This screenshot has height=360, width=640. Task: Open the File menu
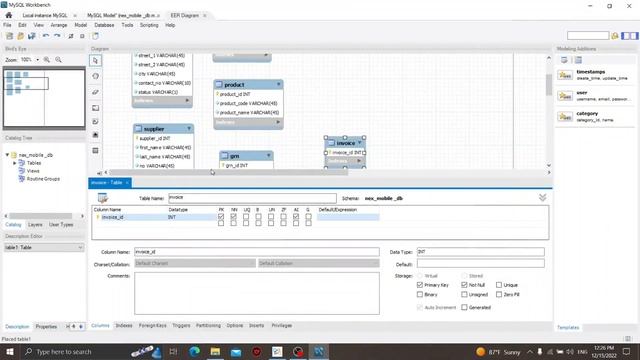click(7, 25)
